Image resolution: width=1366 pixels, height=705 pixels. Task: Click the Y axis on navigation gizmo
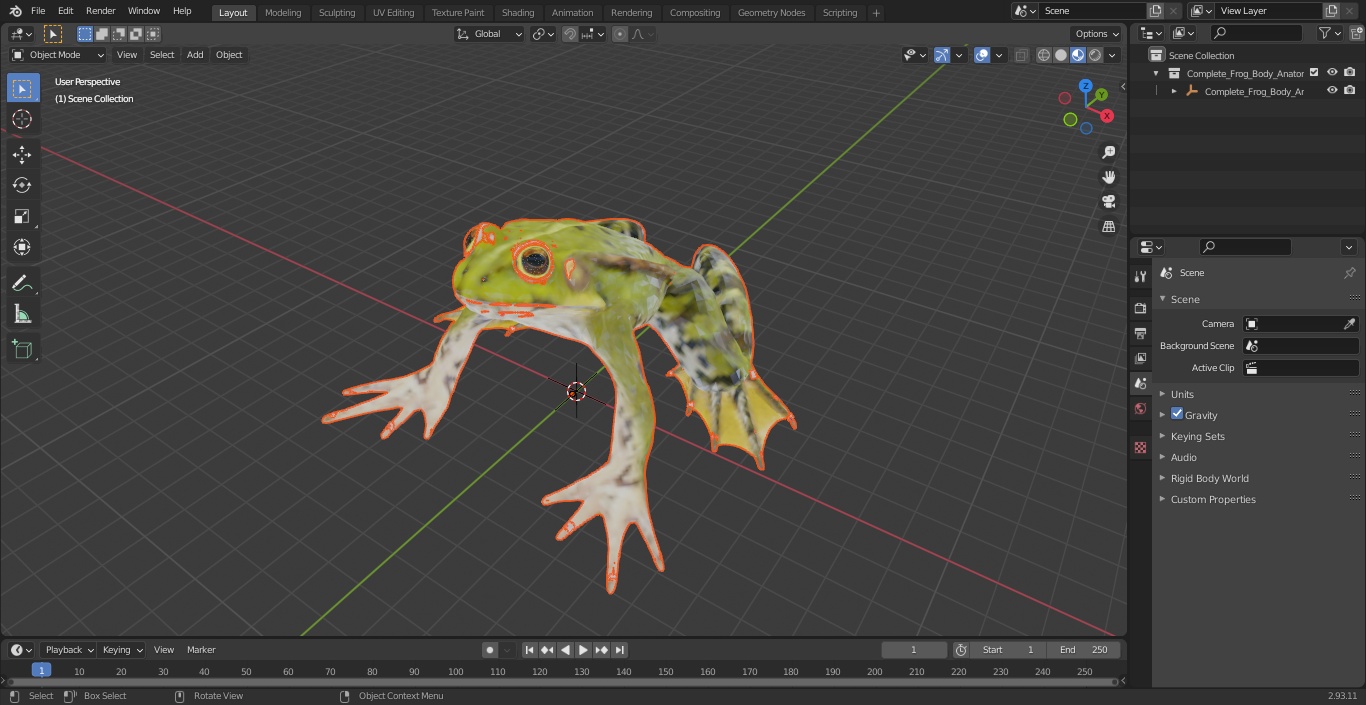point(1101,94)
